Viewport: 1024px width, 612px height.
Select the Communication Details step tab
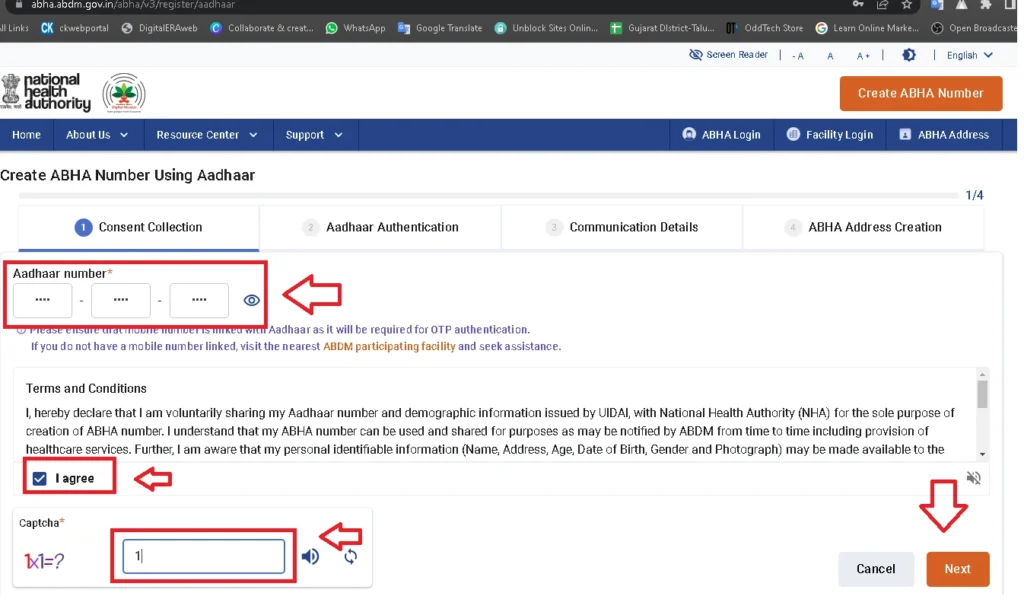click(622, 227)
